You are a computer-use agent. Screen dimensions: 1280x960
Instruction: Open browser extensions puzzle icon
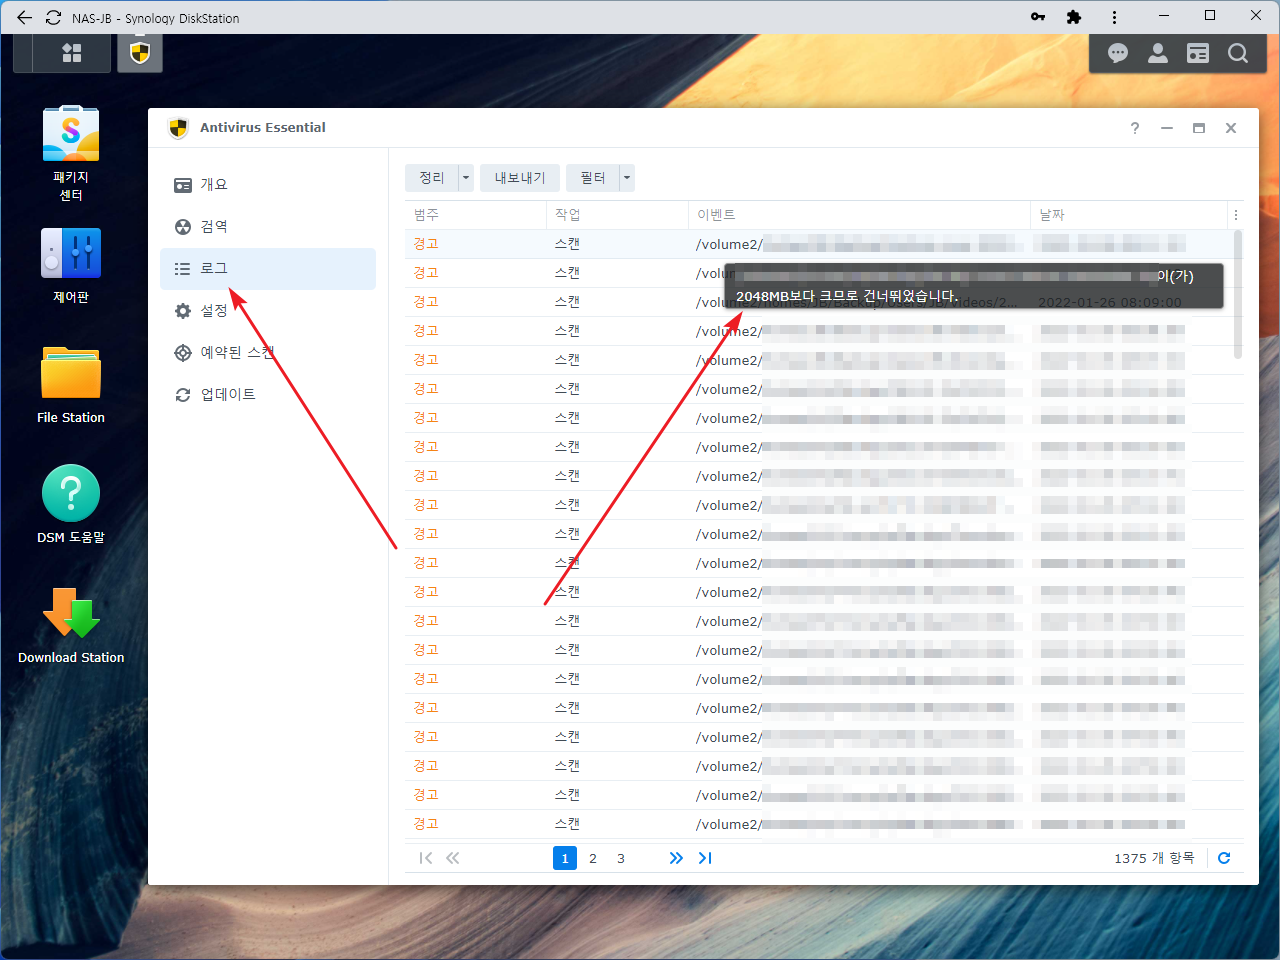[1074, 17]
